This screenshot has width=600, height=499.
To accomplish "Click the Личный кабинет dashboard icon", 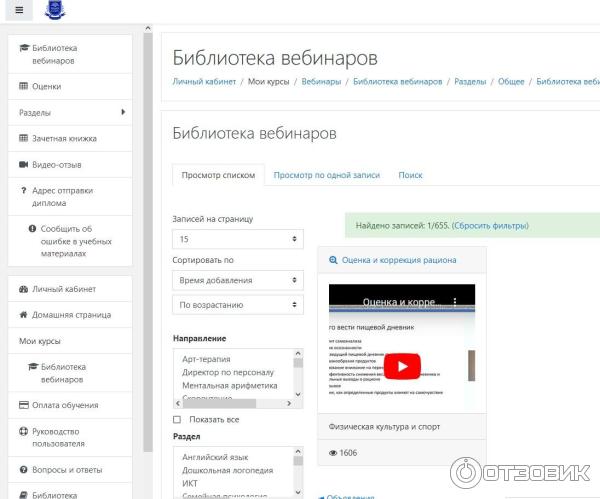I will 24,289.
